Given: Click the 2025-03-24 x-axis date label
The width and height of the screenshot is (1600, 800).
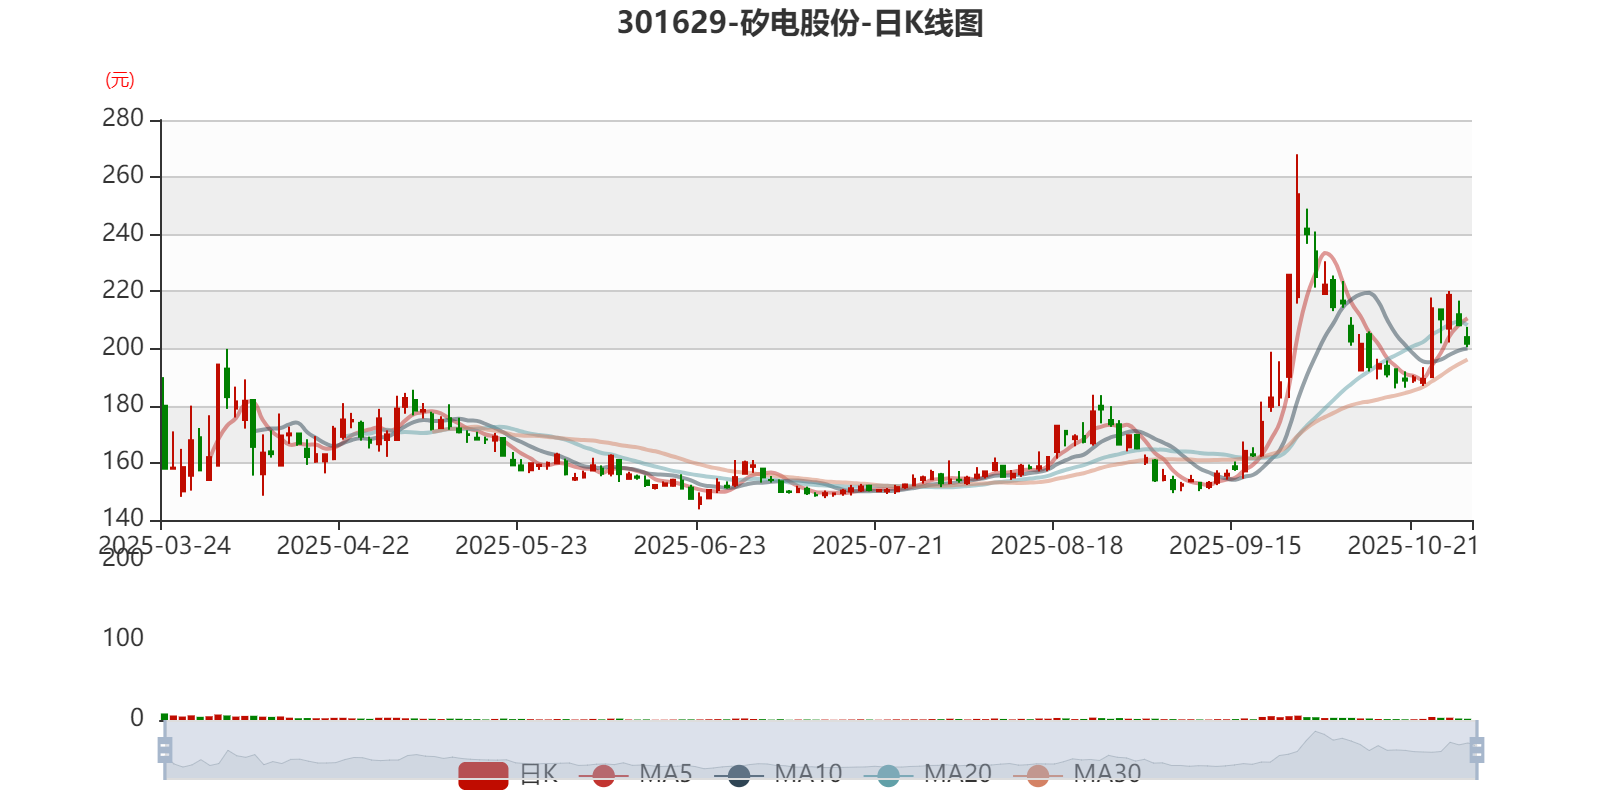Looking at the screenshot, I should [165, 545].
